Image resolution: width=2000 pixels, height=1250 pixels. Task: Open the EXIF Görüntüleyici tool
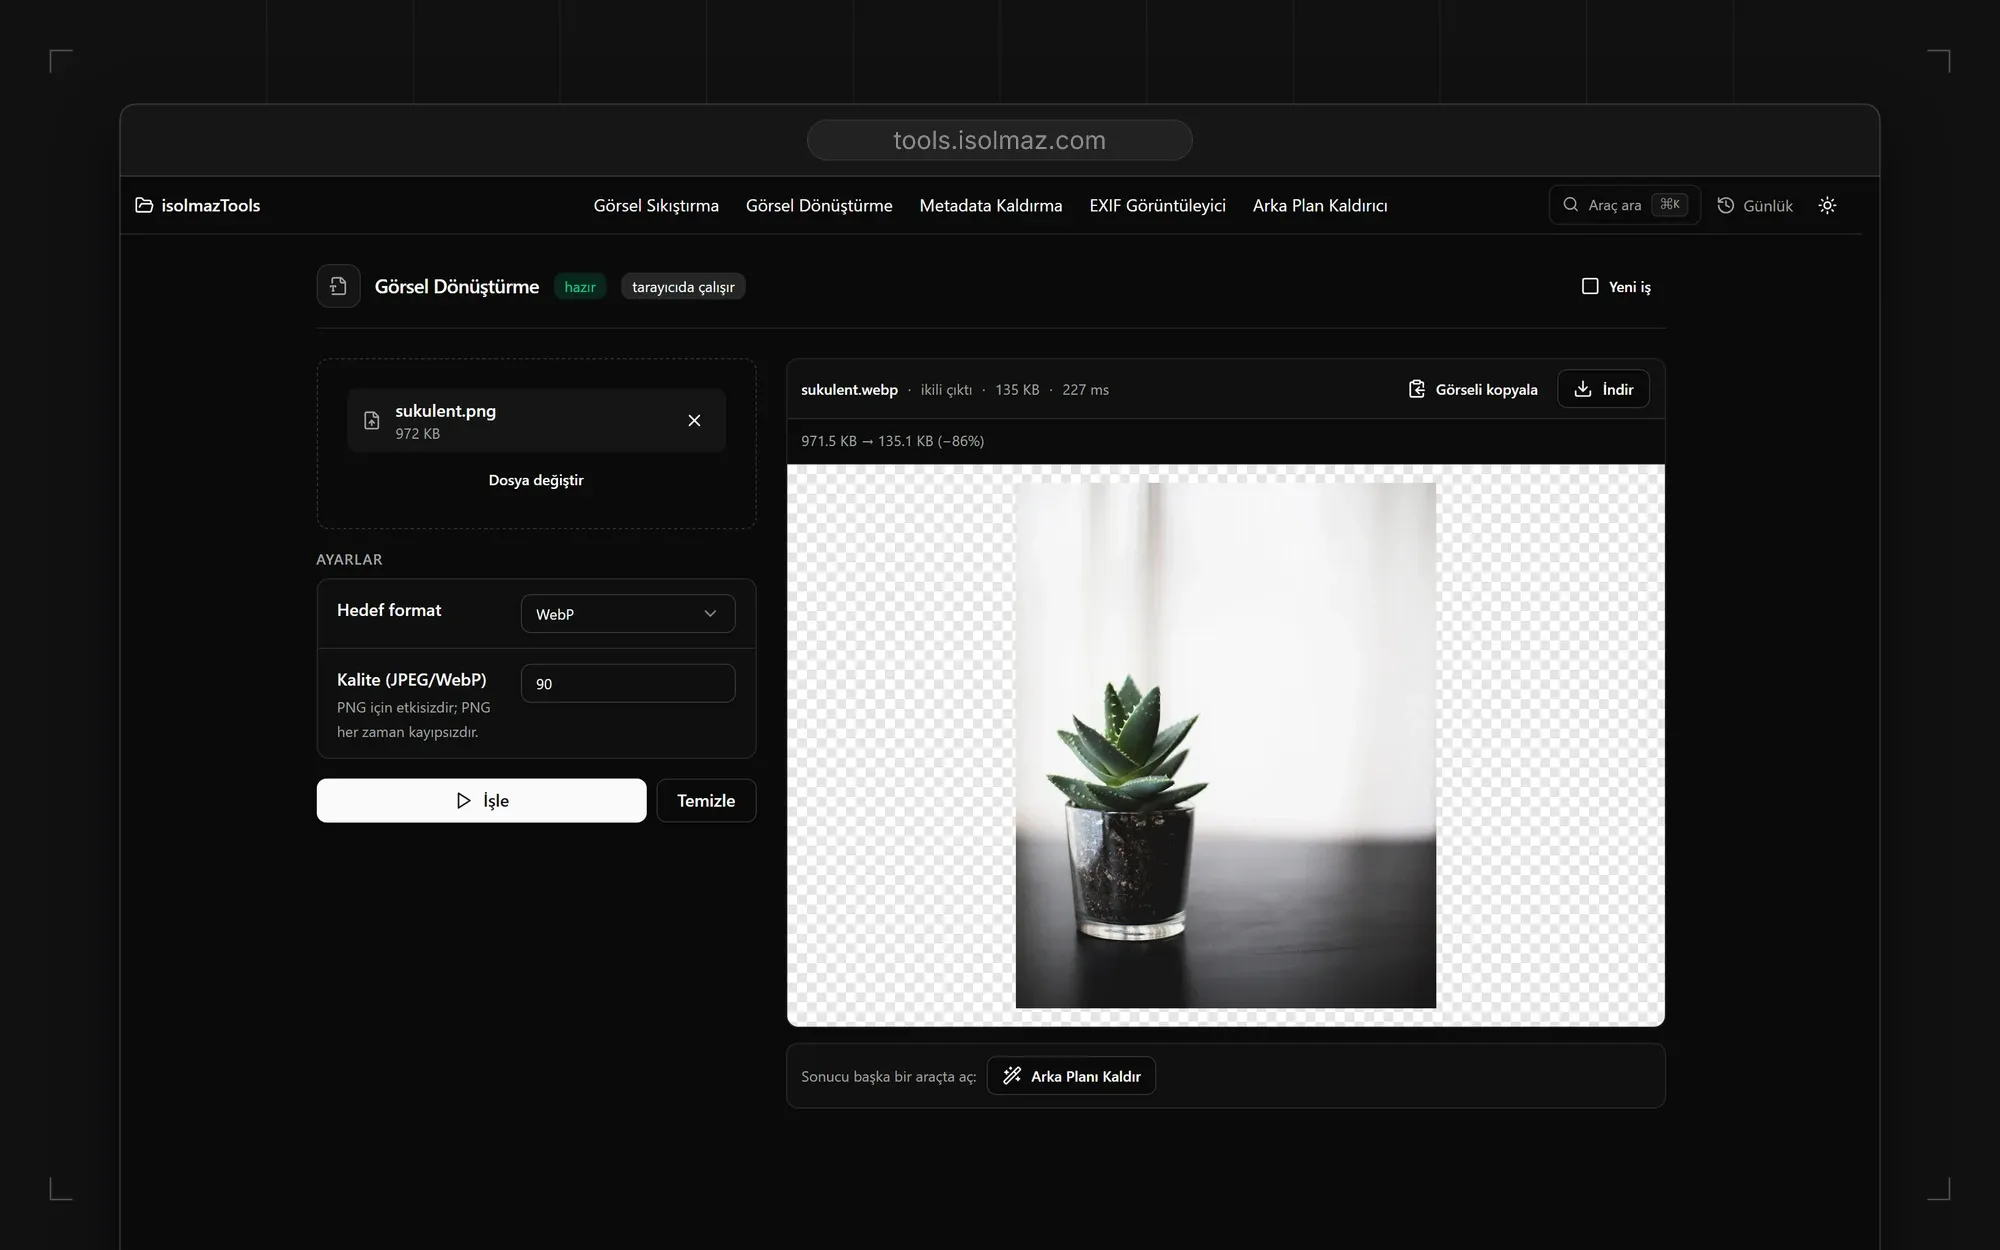pos(1157,205)
